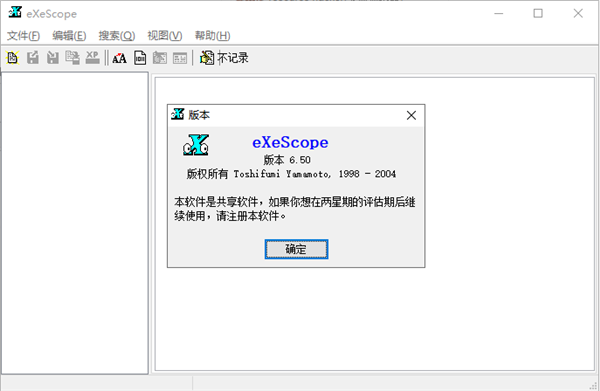Open the 视图(V) menu

click(x=165, y=36)
